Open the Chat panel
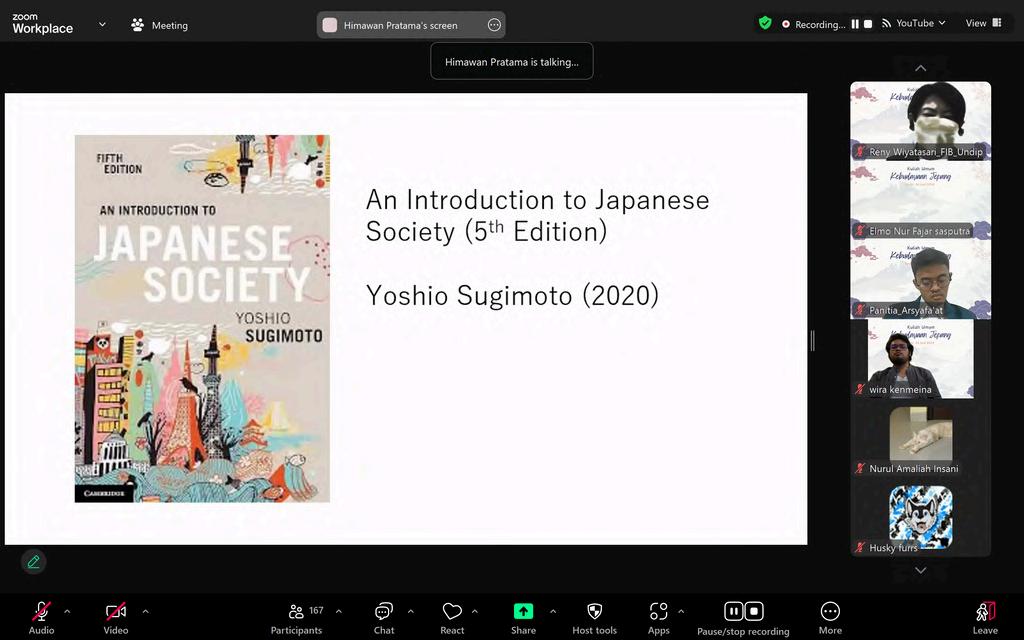The image size is (1024, 640). (x=384, y=617)
